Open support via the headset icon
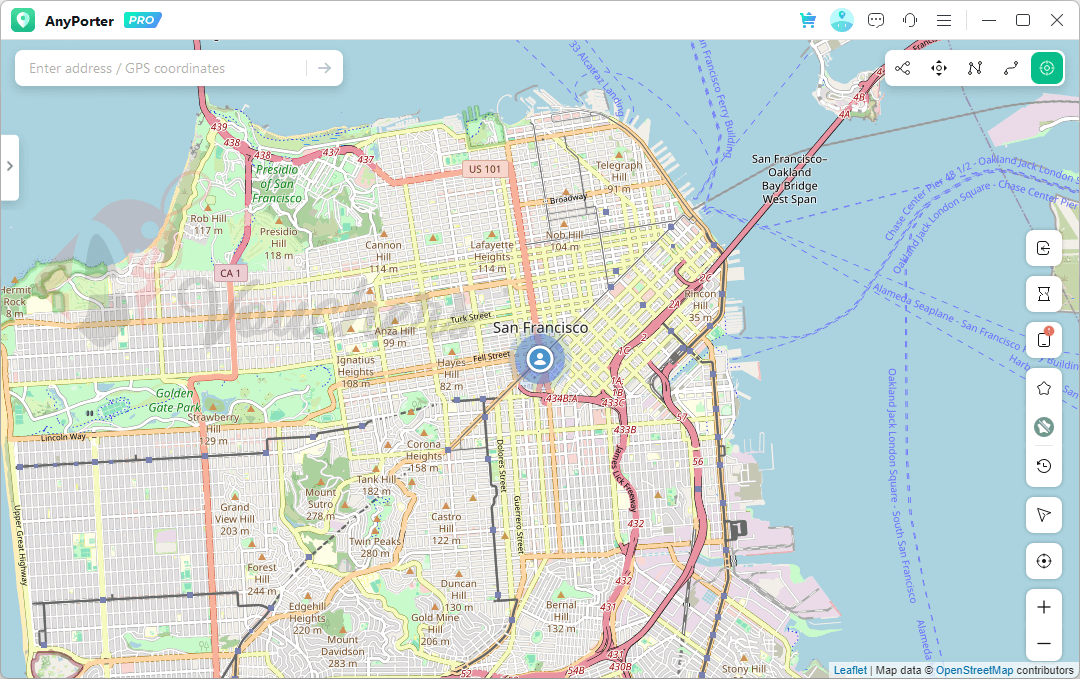 [910, 20]
